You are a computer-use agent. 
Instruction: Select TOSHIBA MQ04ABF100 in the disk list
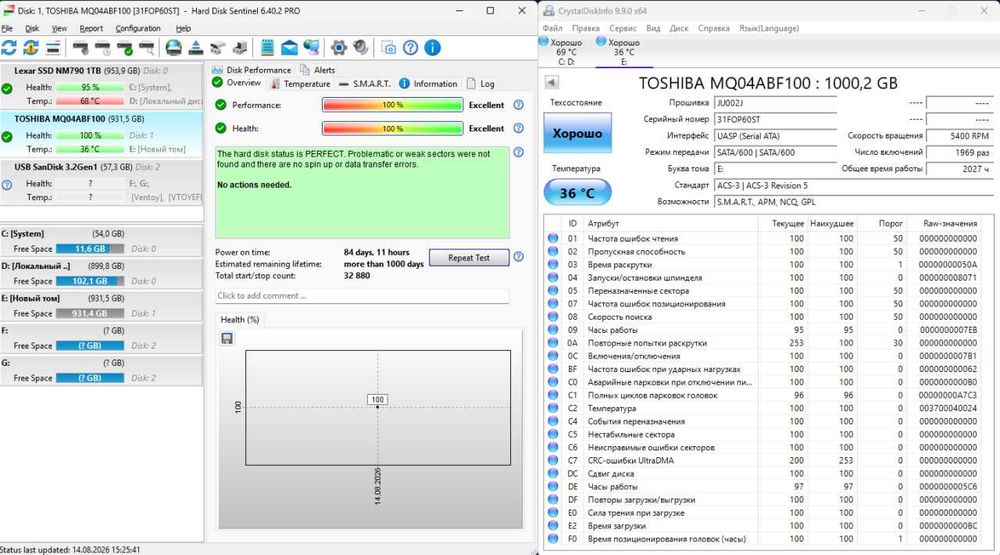101,135
